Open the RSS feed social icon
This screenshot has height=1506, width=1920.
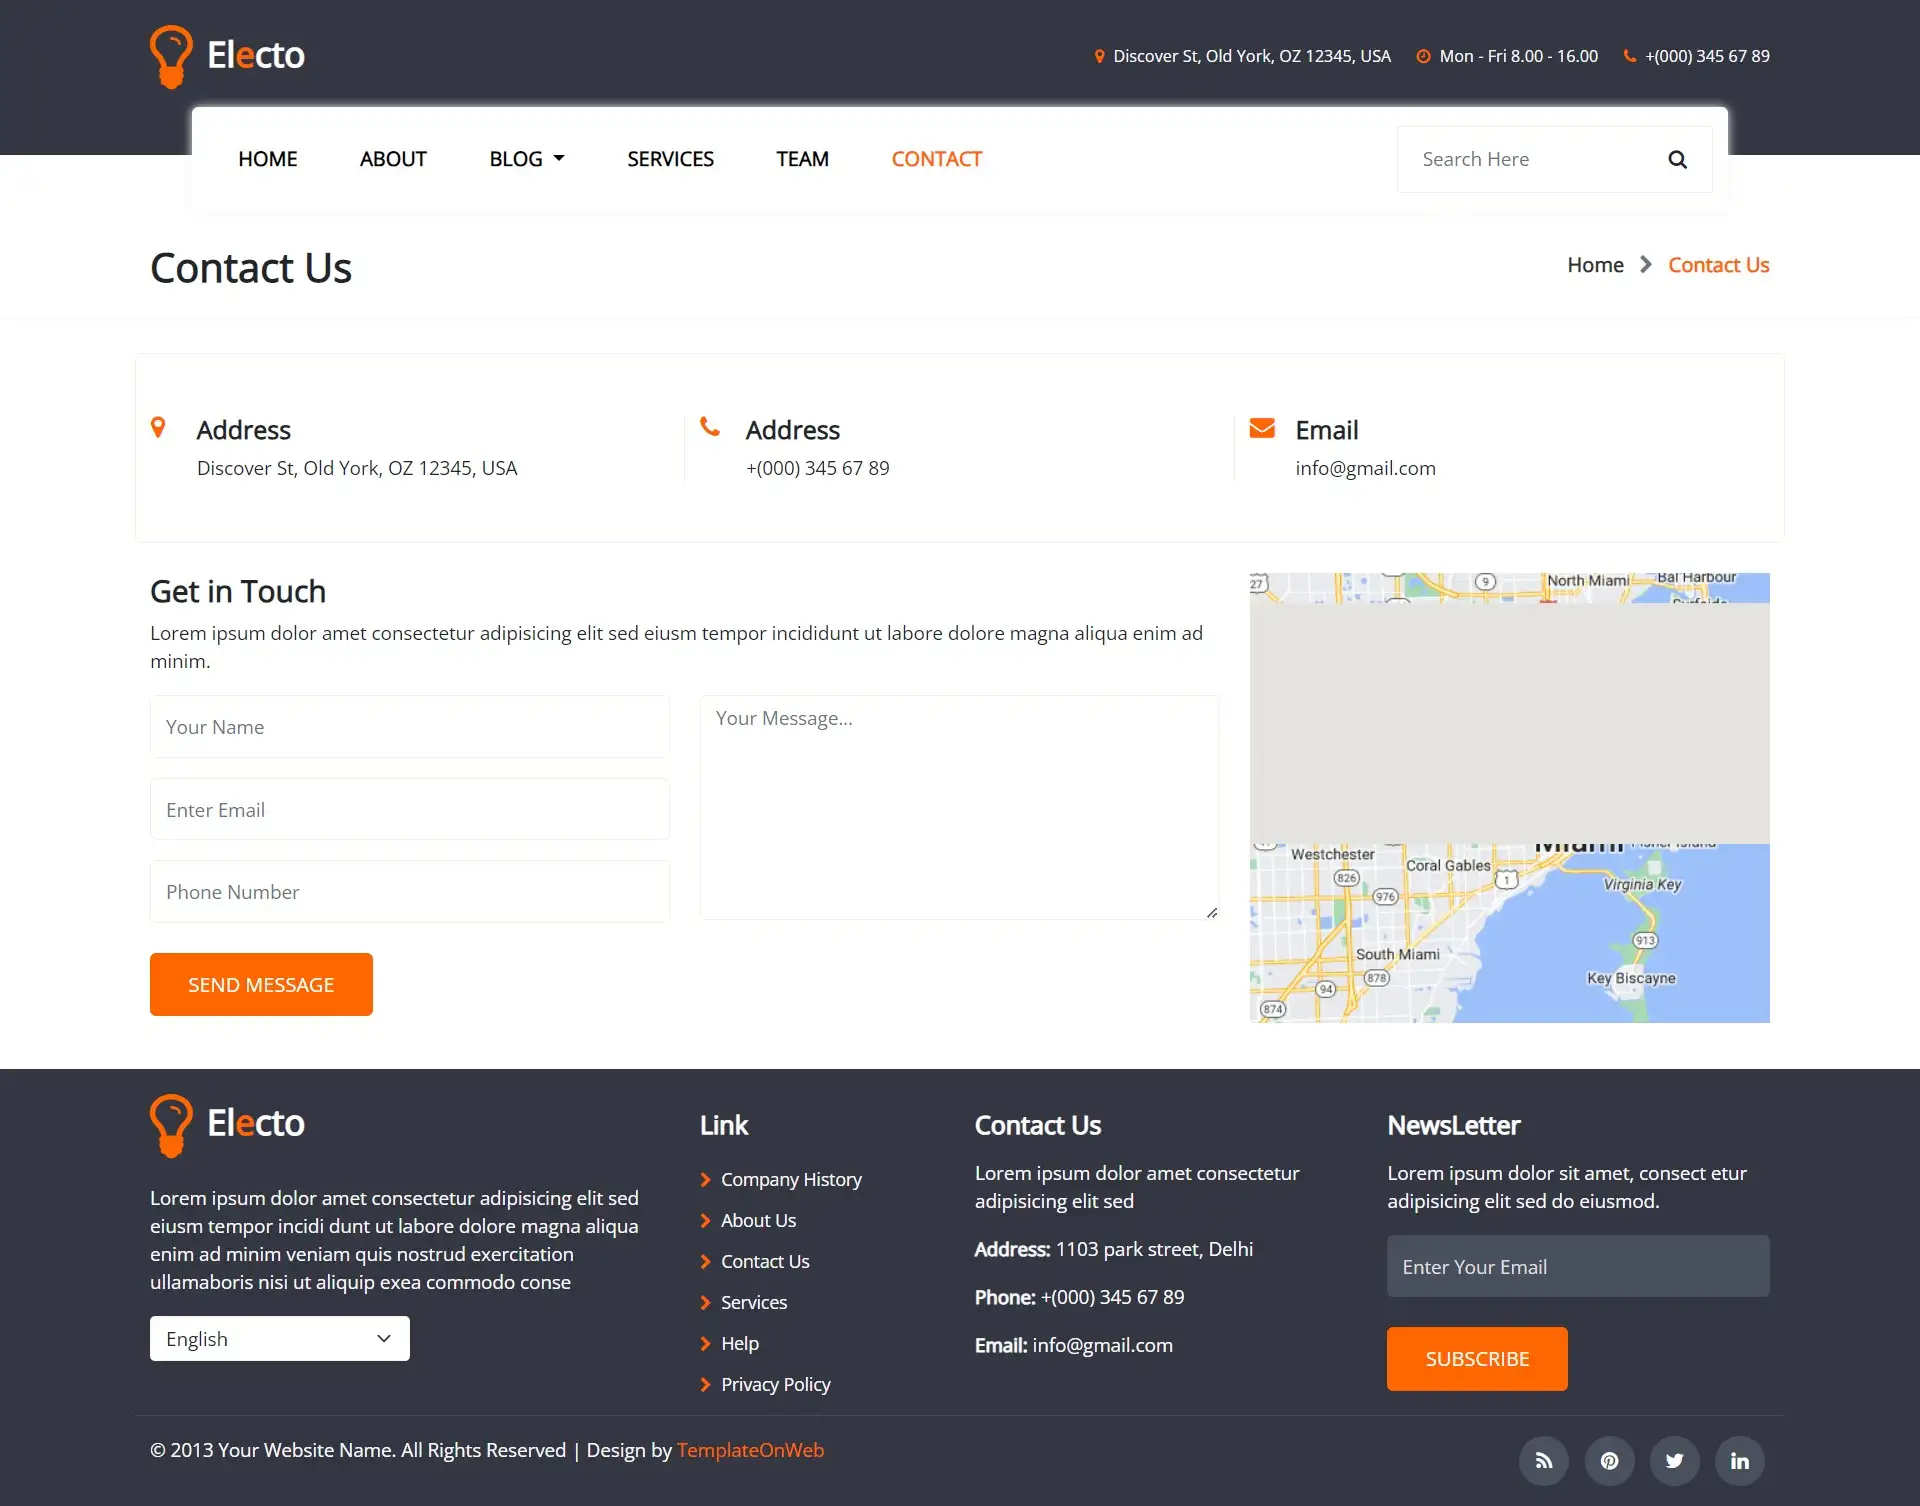1544,1461
